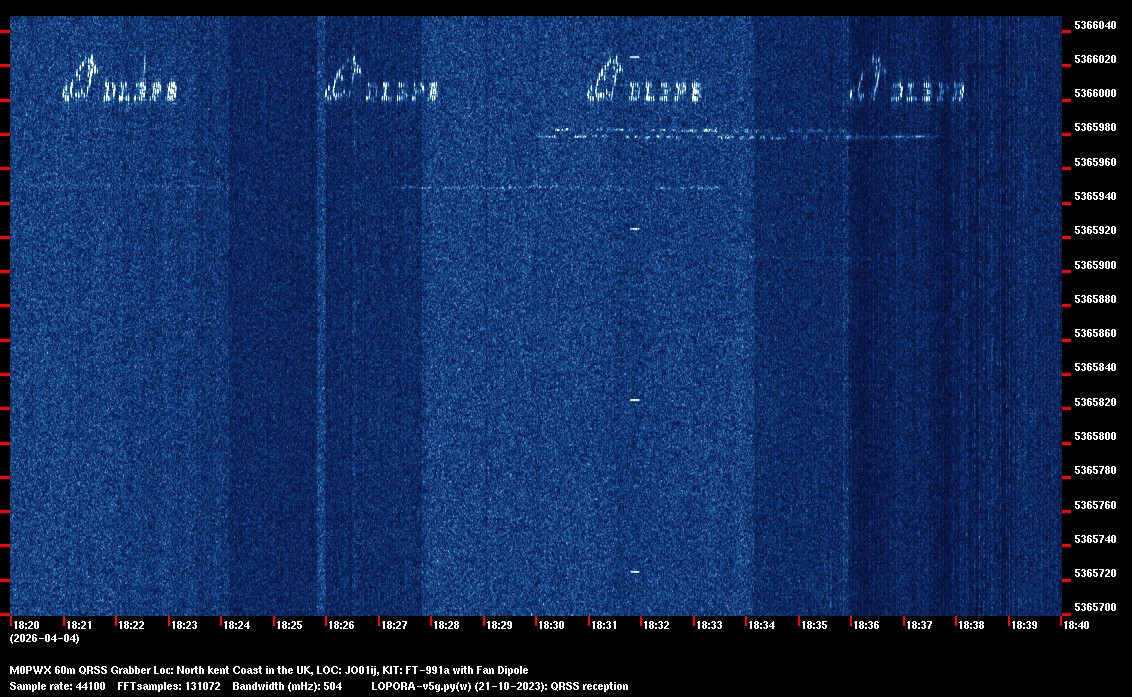Click the 18:21 time axis label
This screenshot has width=1132, height=697.
pyautogui.click(x=79, y=625)
